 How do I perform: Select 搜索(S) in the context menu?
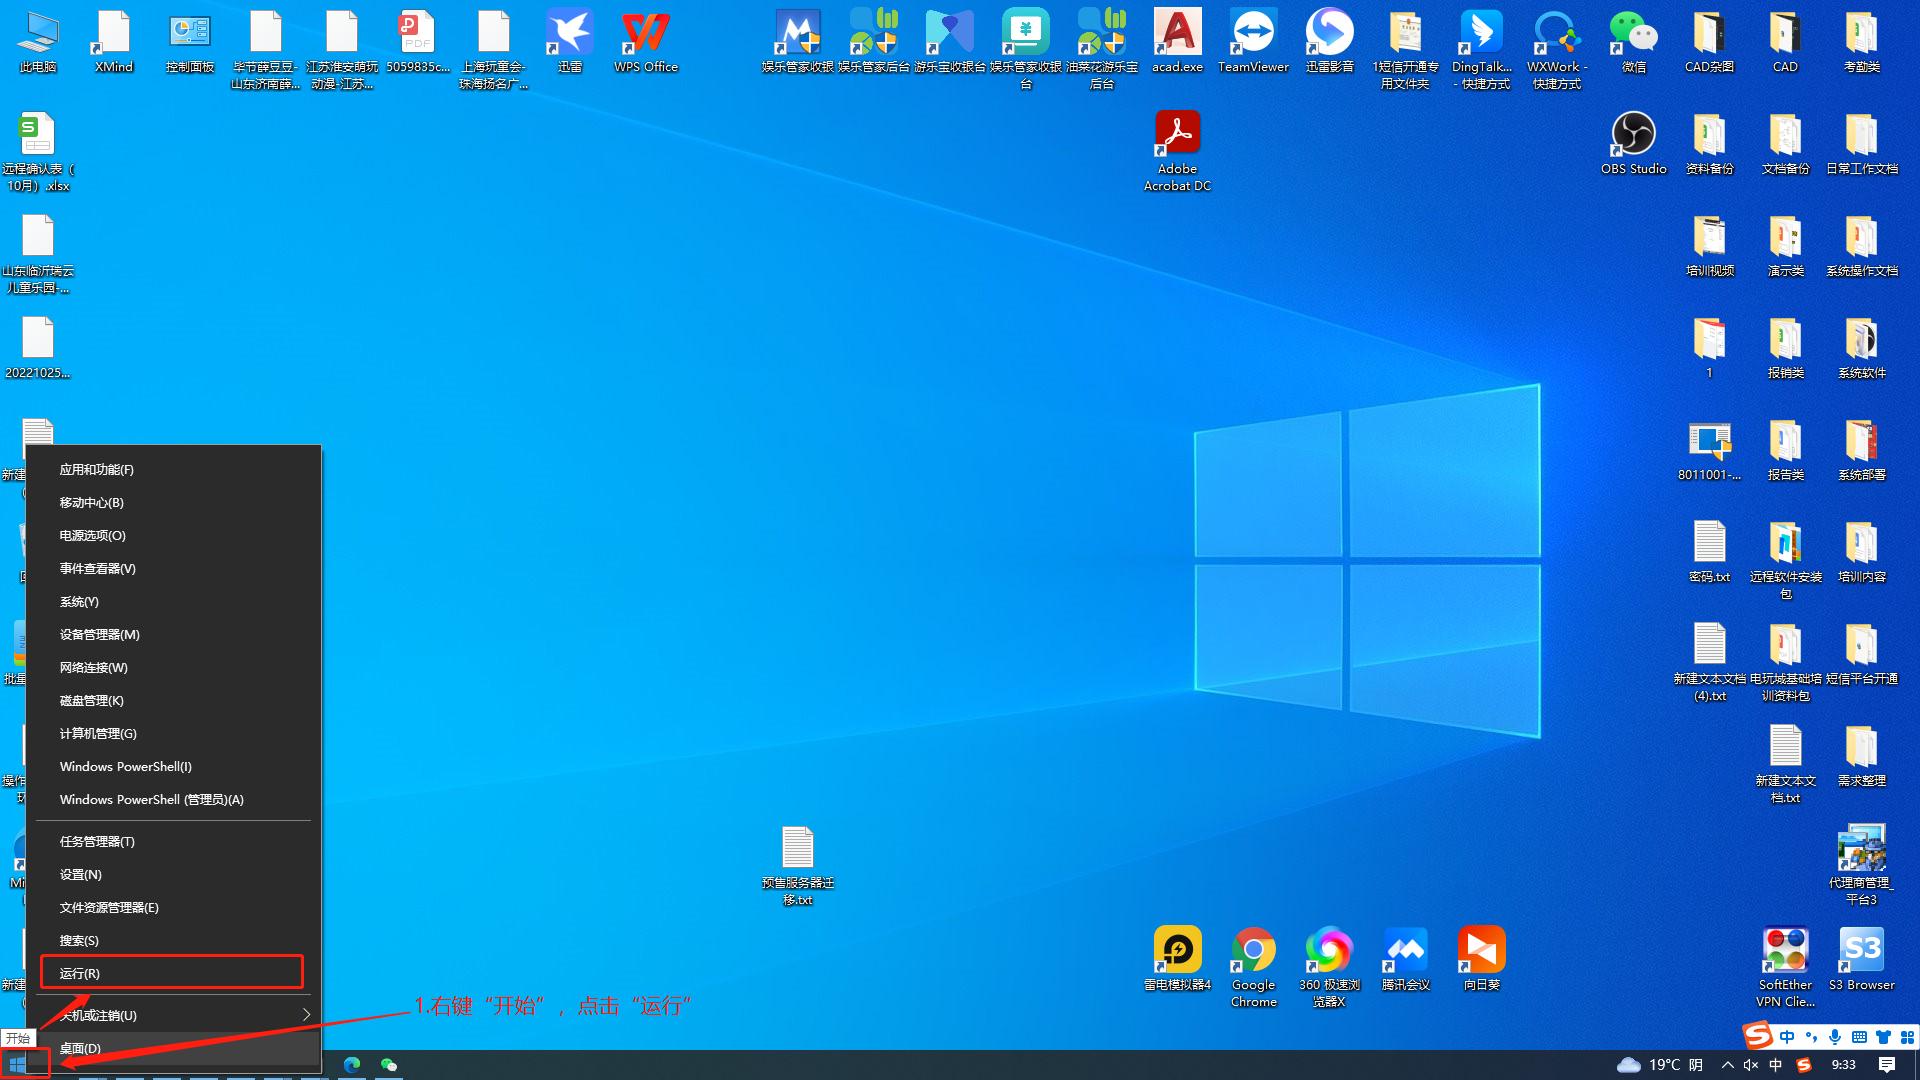pyautogui.click(x=173, y=940)
